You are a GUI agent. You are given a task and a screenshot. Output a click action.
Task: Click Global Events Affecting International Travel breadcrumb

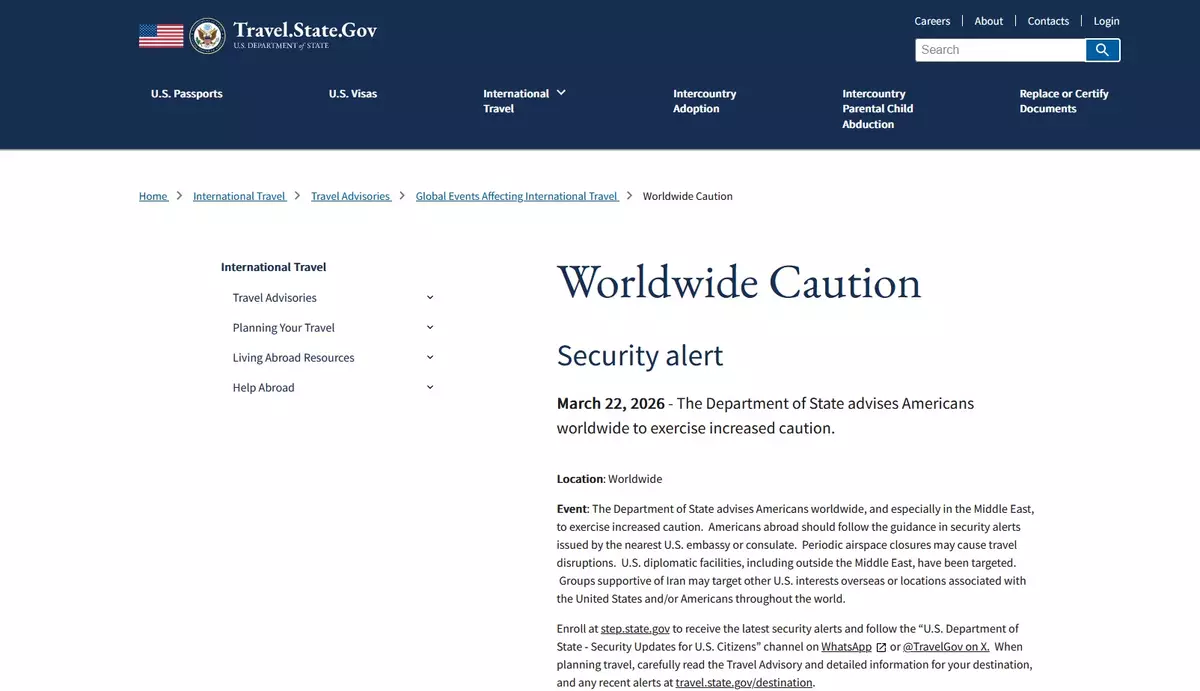[x=516, y=197]
